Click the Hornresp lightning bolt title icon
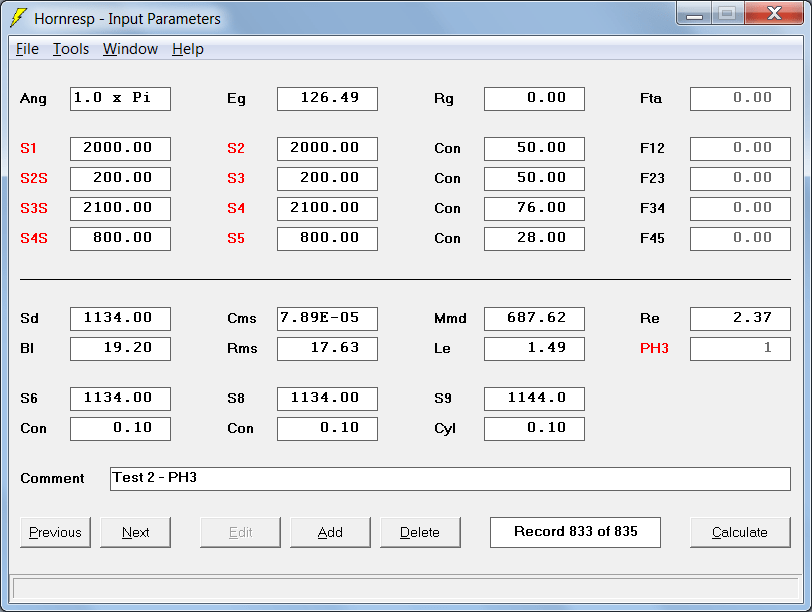The width and height of the screenshot is (812, 612). tap(18, 18)
